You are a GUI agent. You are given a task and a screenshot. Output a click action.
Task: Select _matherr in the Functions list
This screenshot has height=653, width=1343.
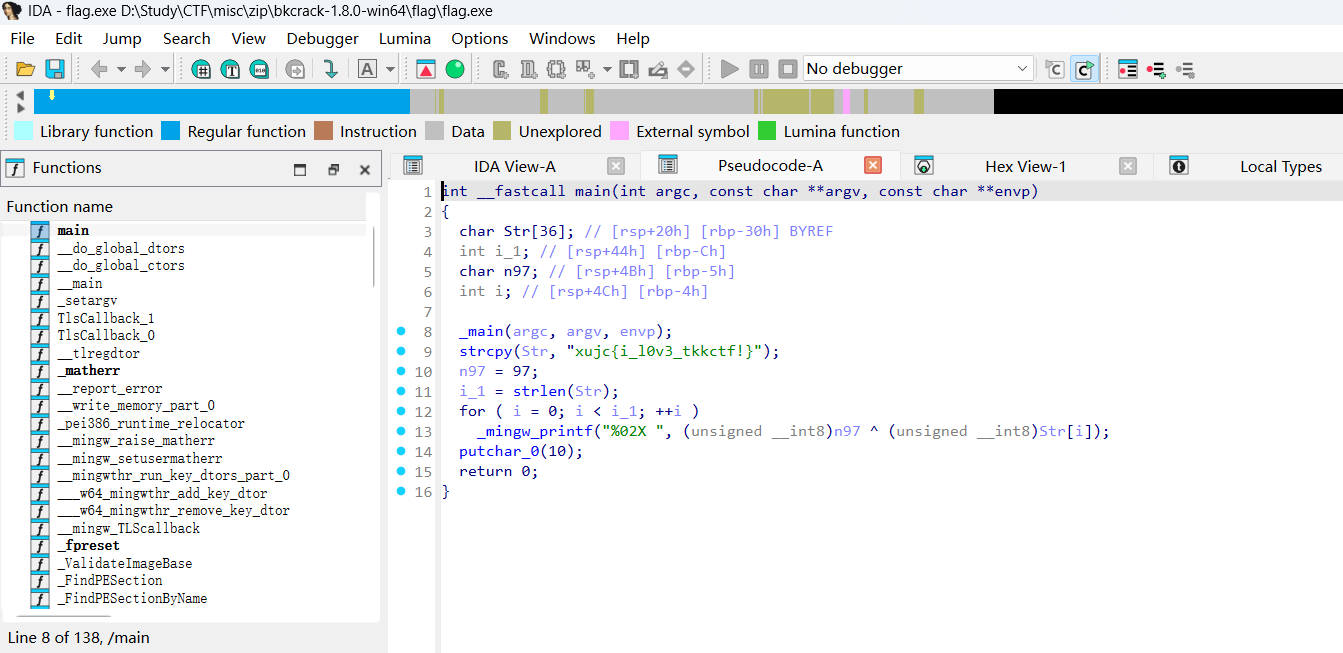[x=87, y=371]
